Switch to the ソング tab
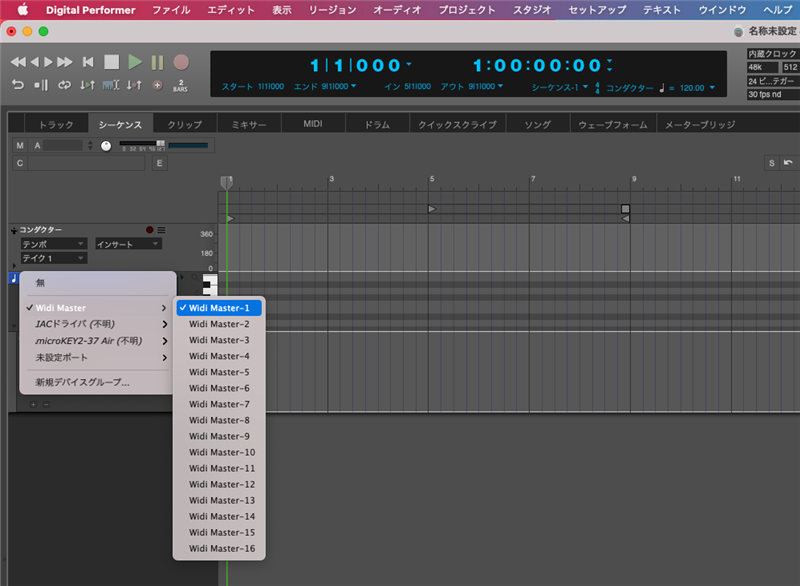 pyautogui.click(x=538, y=124)
